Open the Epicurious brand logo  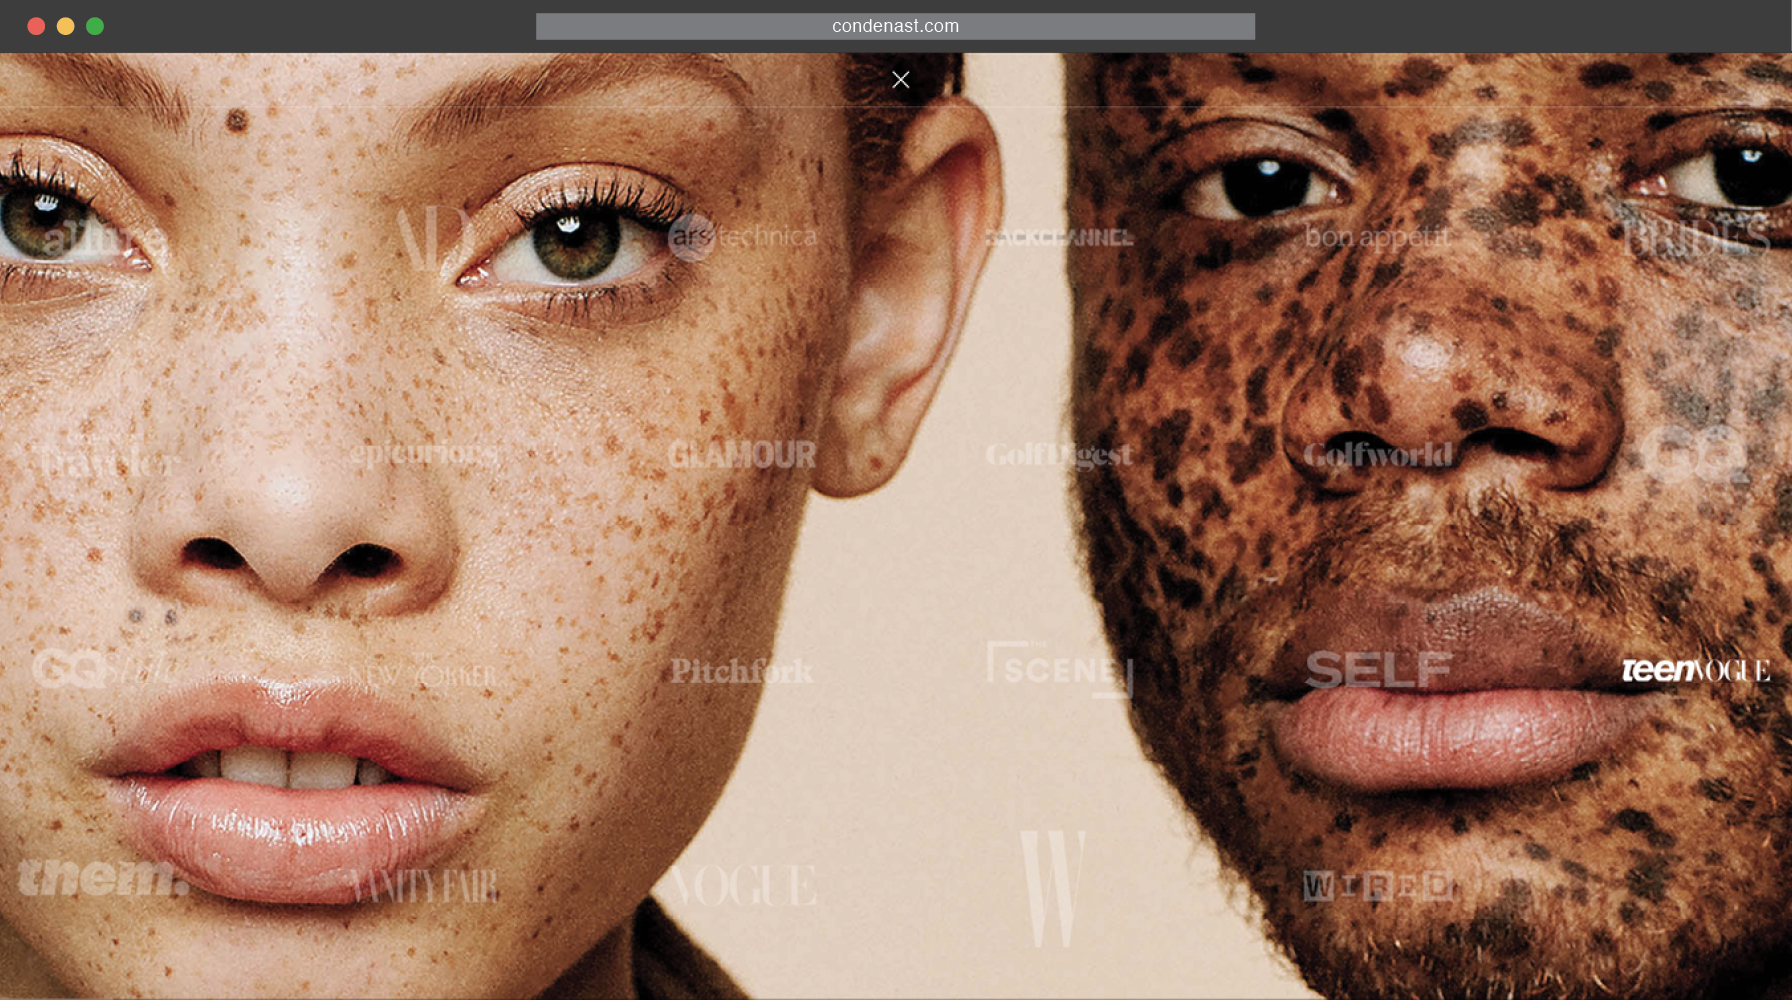[x=424, y=455]
